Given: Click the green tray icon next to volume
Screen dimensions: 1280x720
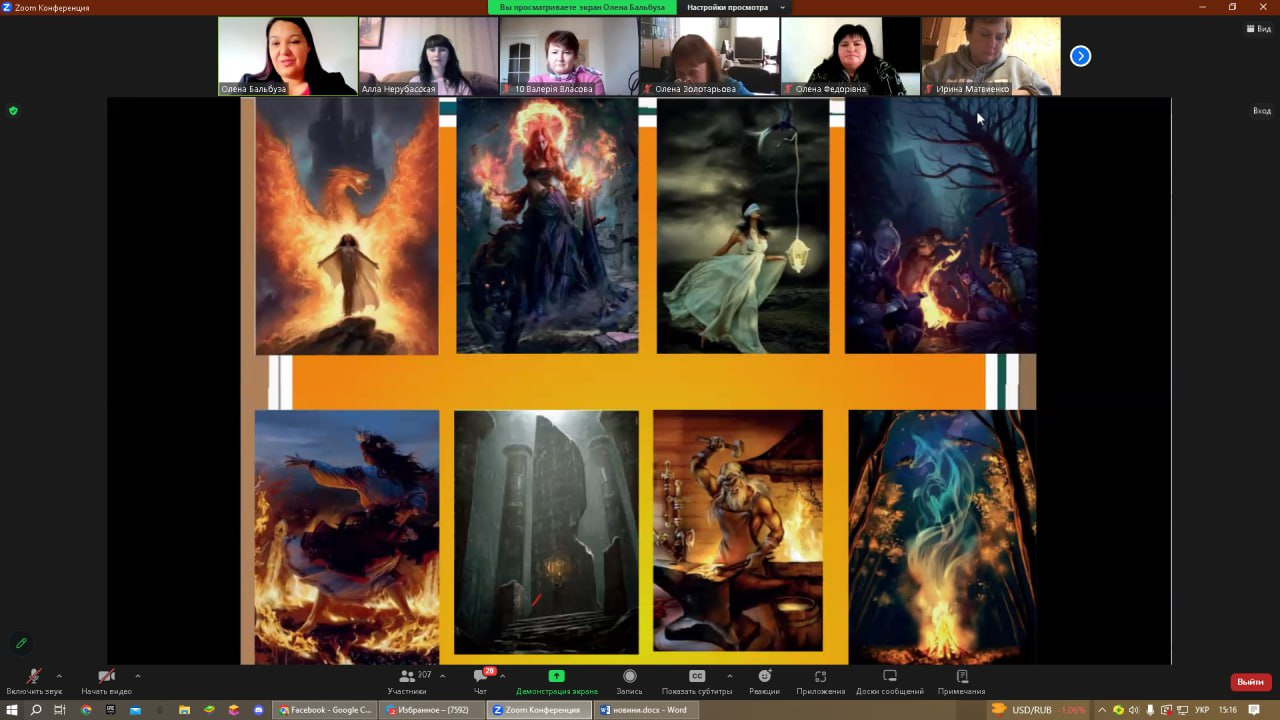Looking at the screenshot, I should [x=1119, y=710].
